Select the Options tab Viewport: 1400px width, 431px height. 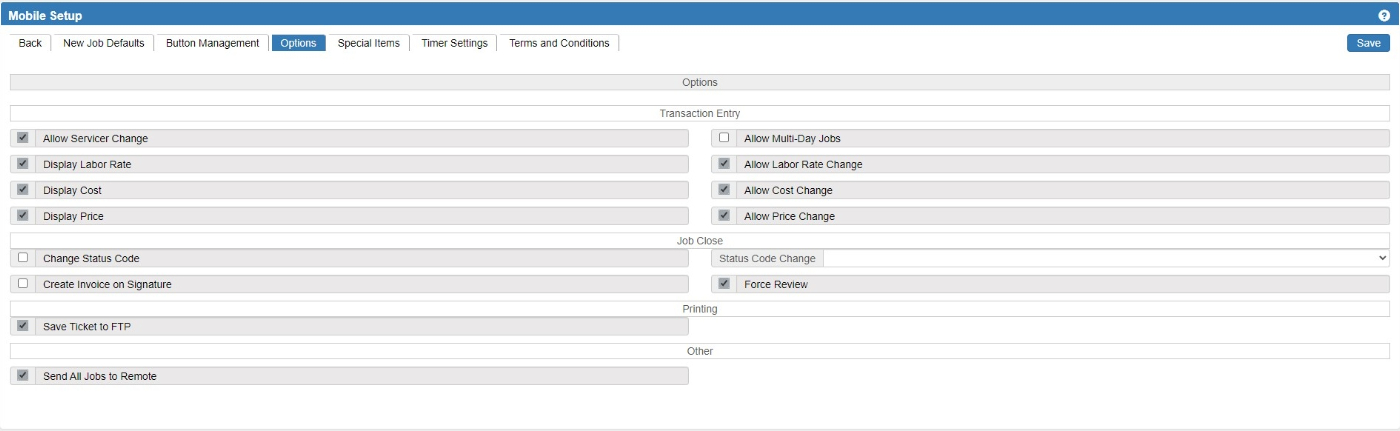pos(298,43)
